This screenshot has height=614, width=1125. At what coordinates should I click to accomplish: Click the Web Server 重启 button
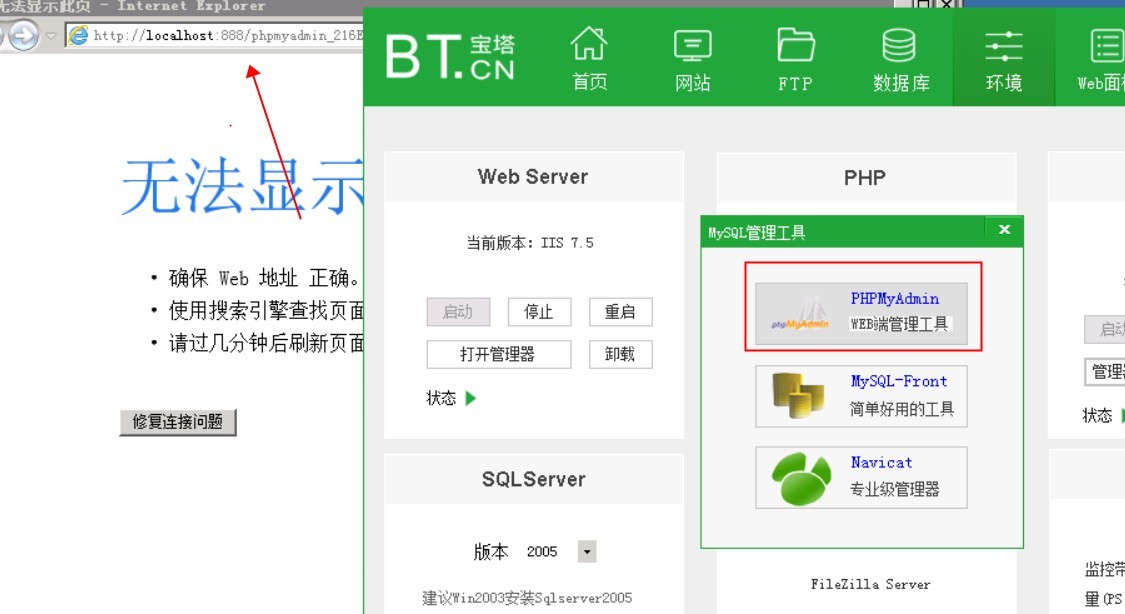click(x=621, y=312)
